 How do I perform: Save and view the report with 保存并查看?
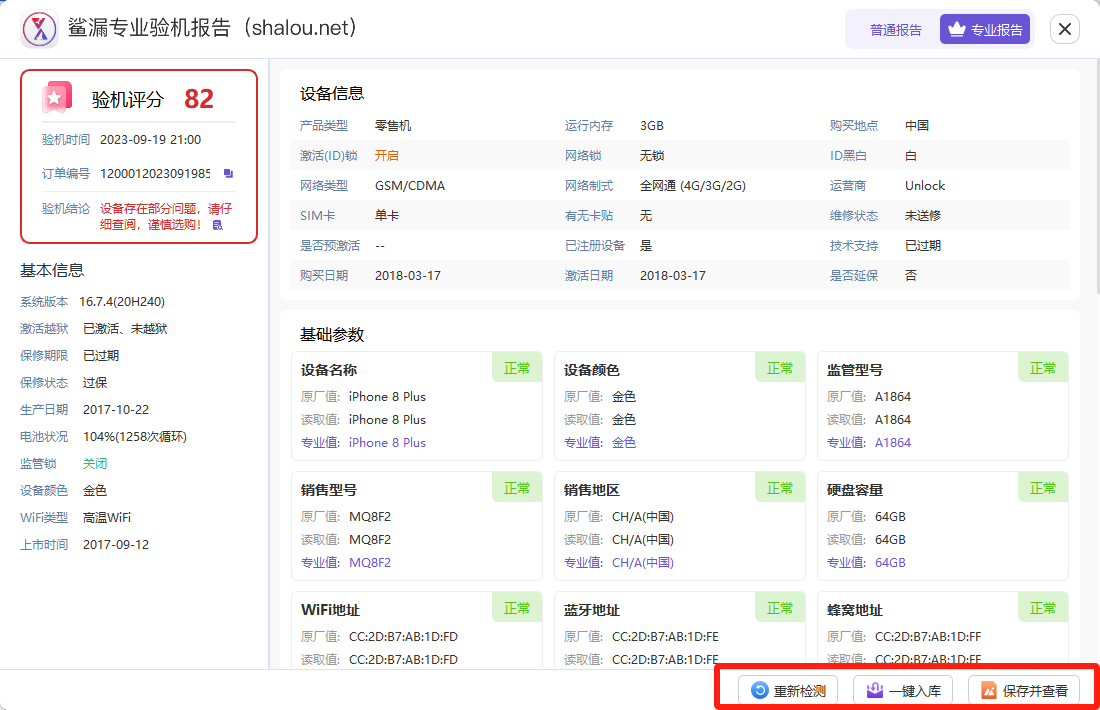click(1024, 690)
